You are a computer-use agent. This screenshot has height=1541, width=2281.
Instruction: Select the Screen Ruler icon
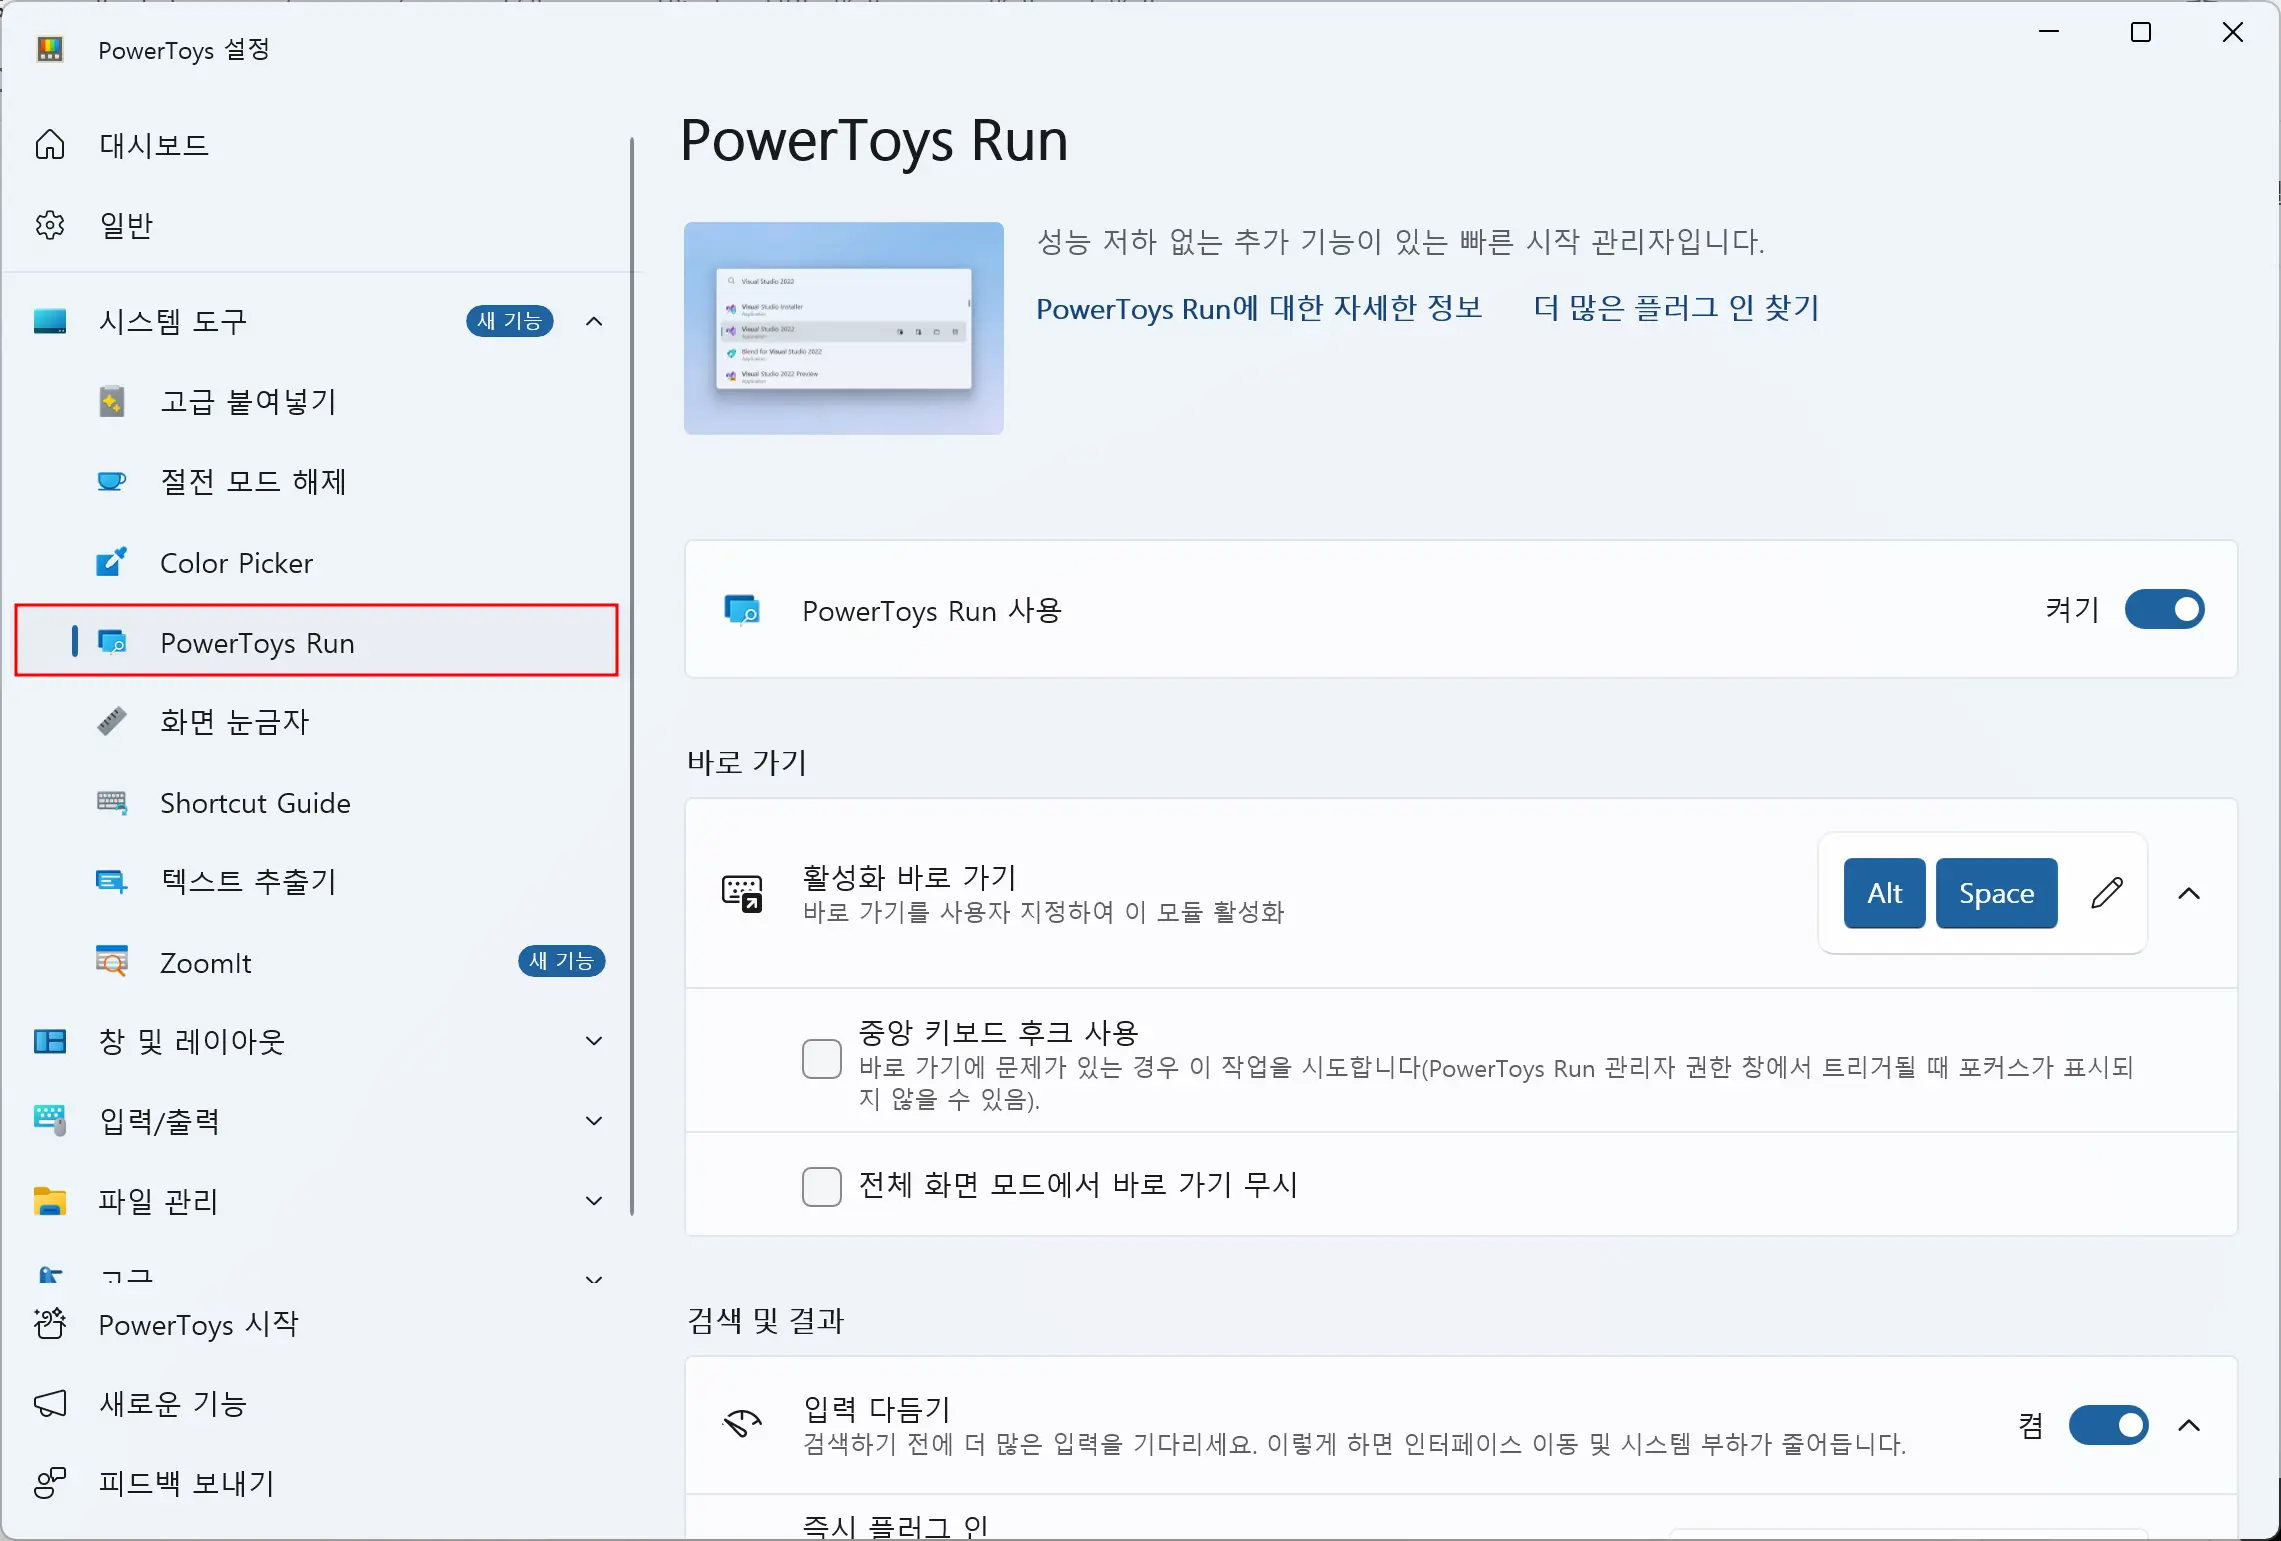pos(111,722)
